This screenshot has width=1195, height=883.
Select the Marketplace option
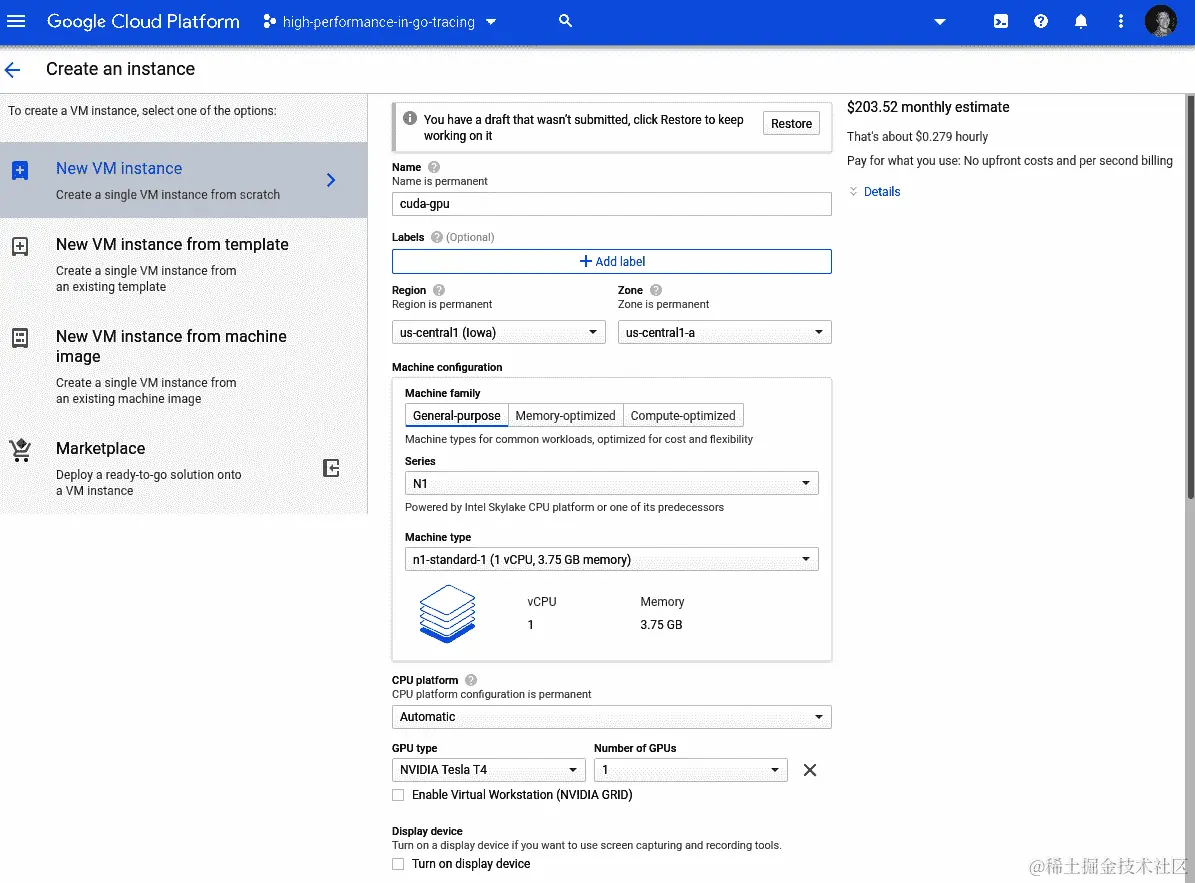[184, 468]
